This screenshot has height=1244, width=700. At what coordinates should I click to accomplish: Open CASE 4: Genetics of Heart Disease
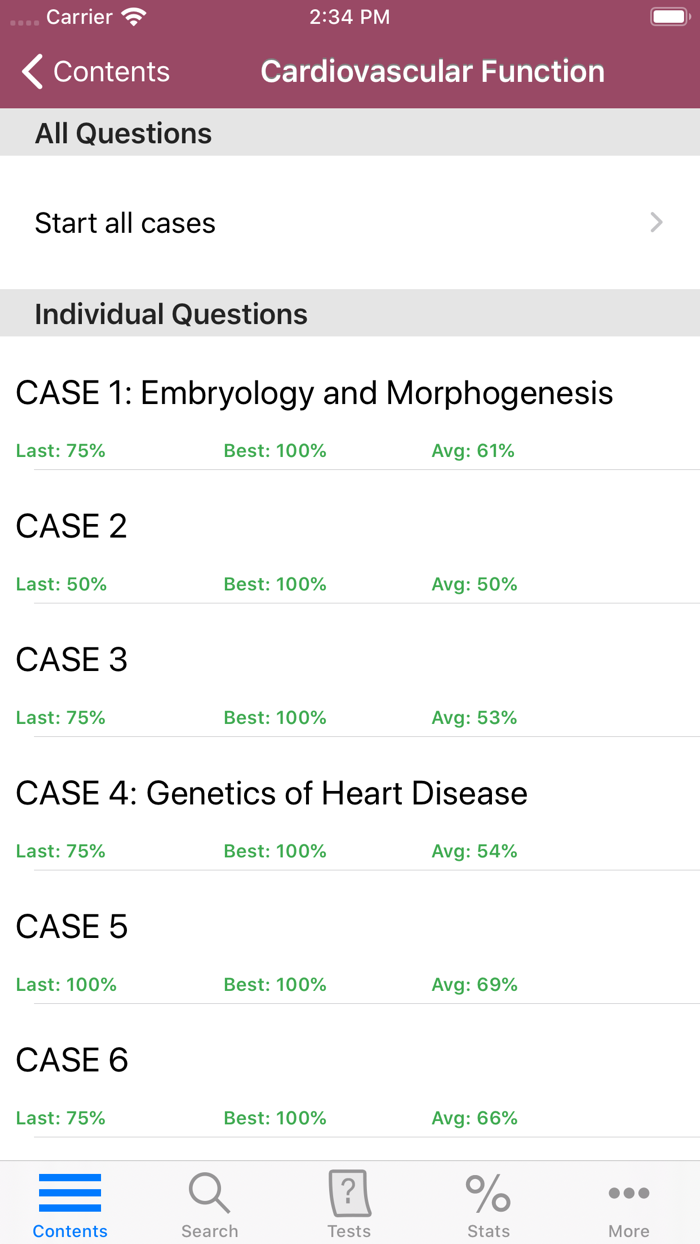pos(270,793)
